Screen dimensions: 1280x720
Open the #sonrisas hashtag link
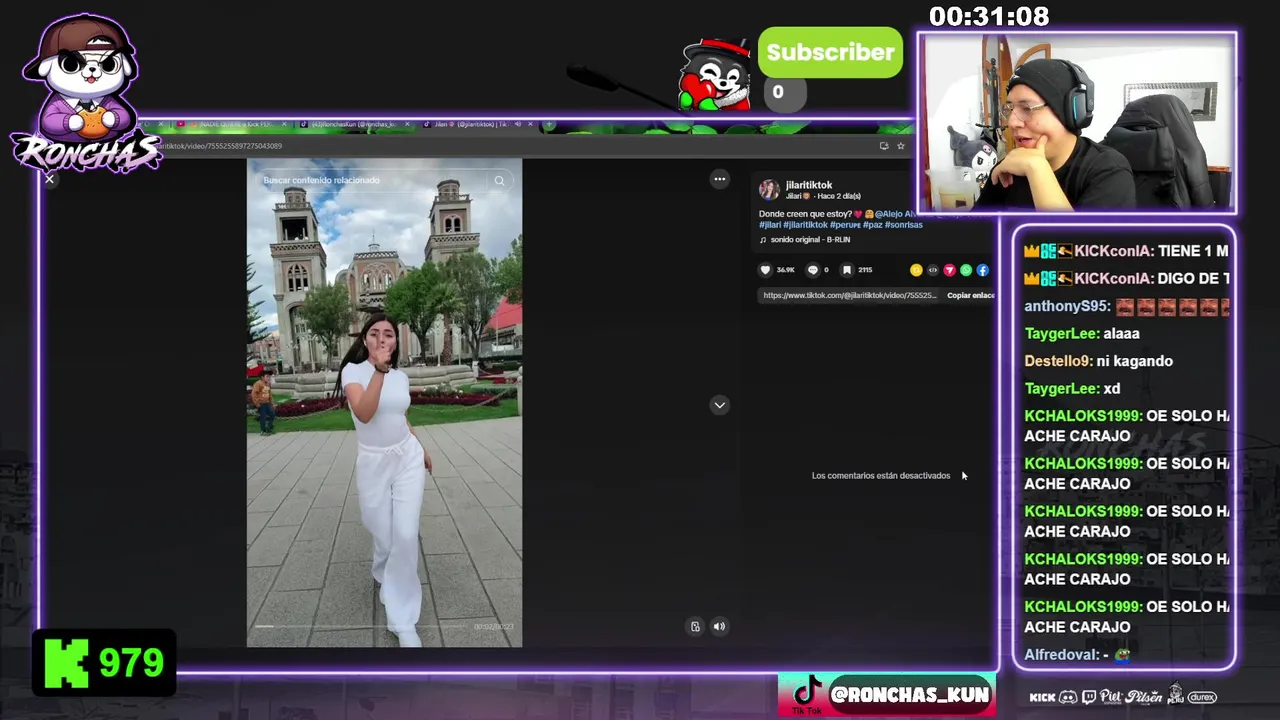click(904, 225)
